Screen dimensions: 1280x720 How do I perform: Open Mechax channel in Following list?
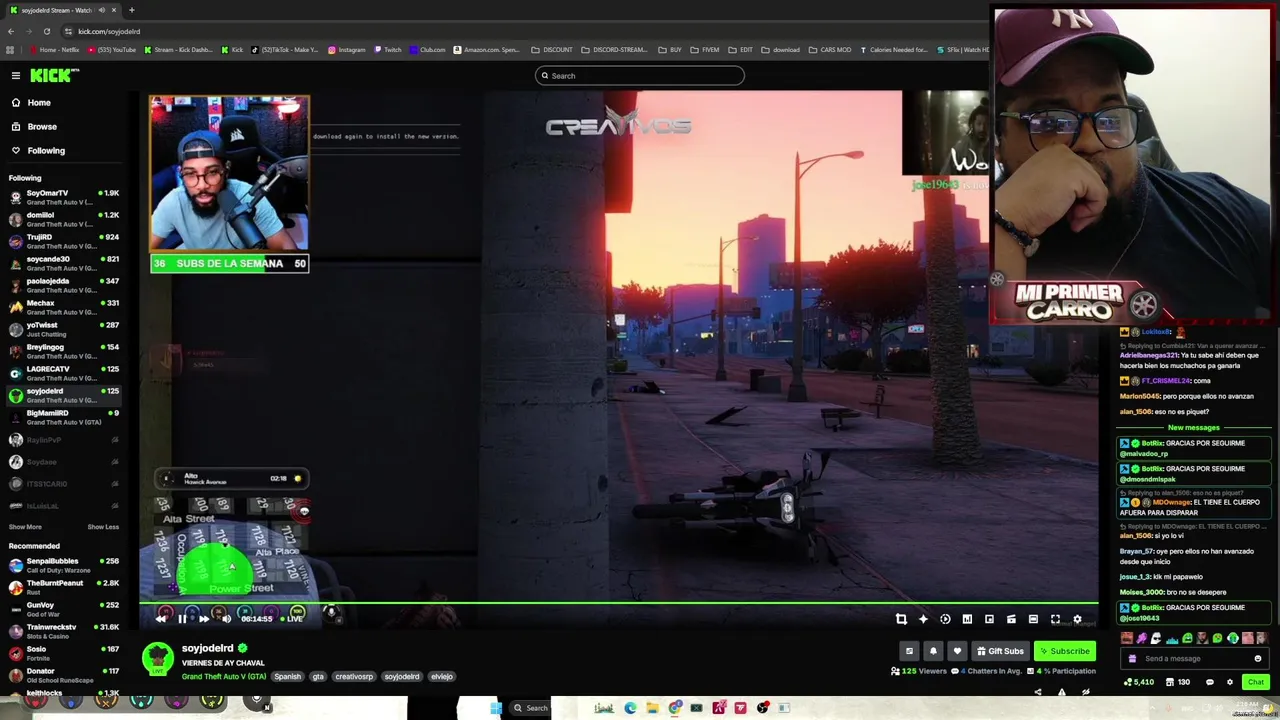pyautogui.click(x=64, y=307)
